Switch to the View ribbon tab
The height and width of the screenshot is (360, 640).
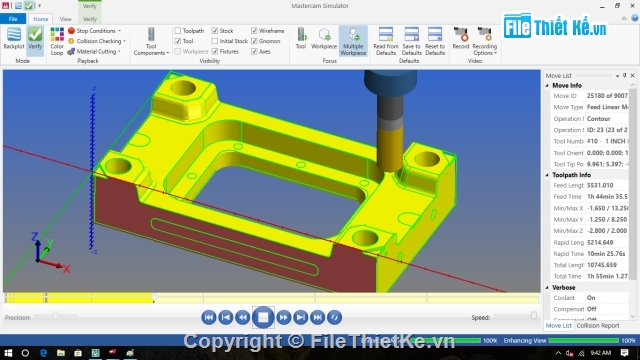65,19
